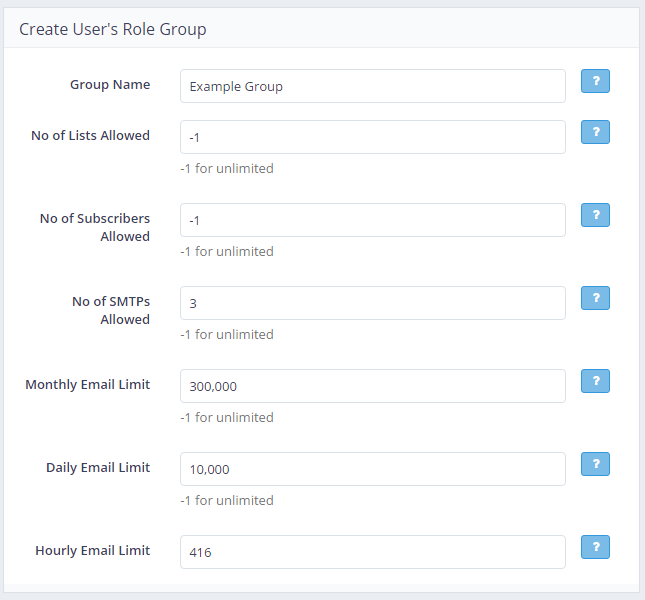
Task: Click the "Create User's Role Group" heading
Action: (x=113, y=29)
